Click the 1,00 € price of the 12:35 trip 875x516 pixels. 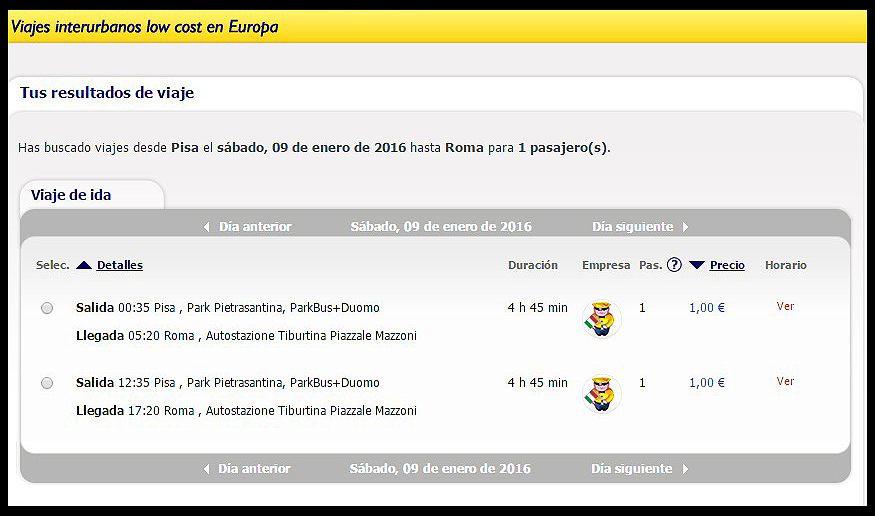click(x=707, y=383)
